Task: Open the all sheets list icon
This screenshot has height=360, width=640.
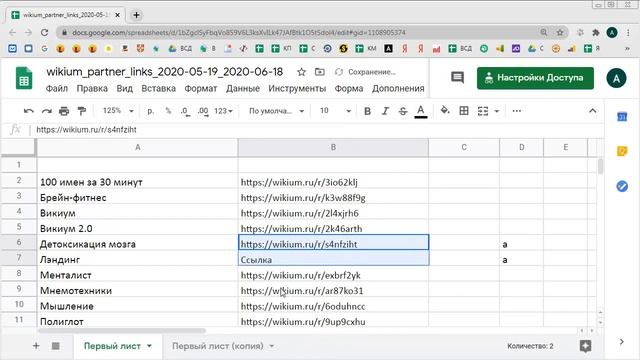Action: [x=56, y=346]
